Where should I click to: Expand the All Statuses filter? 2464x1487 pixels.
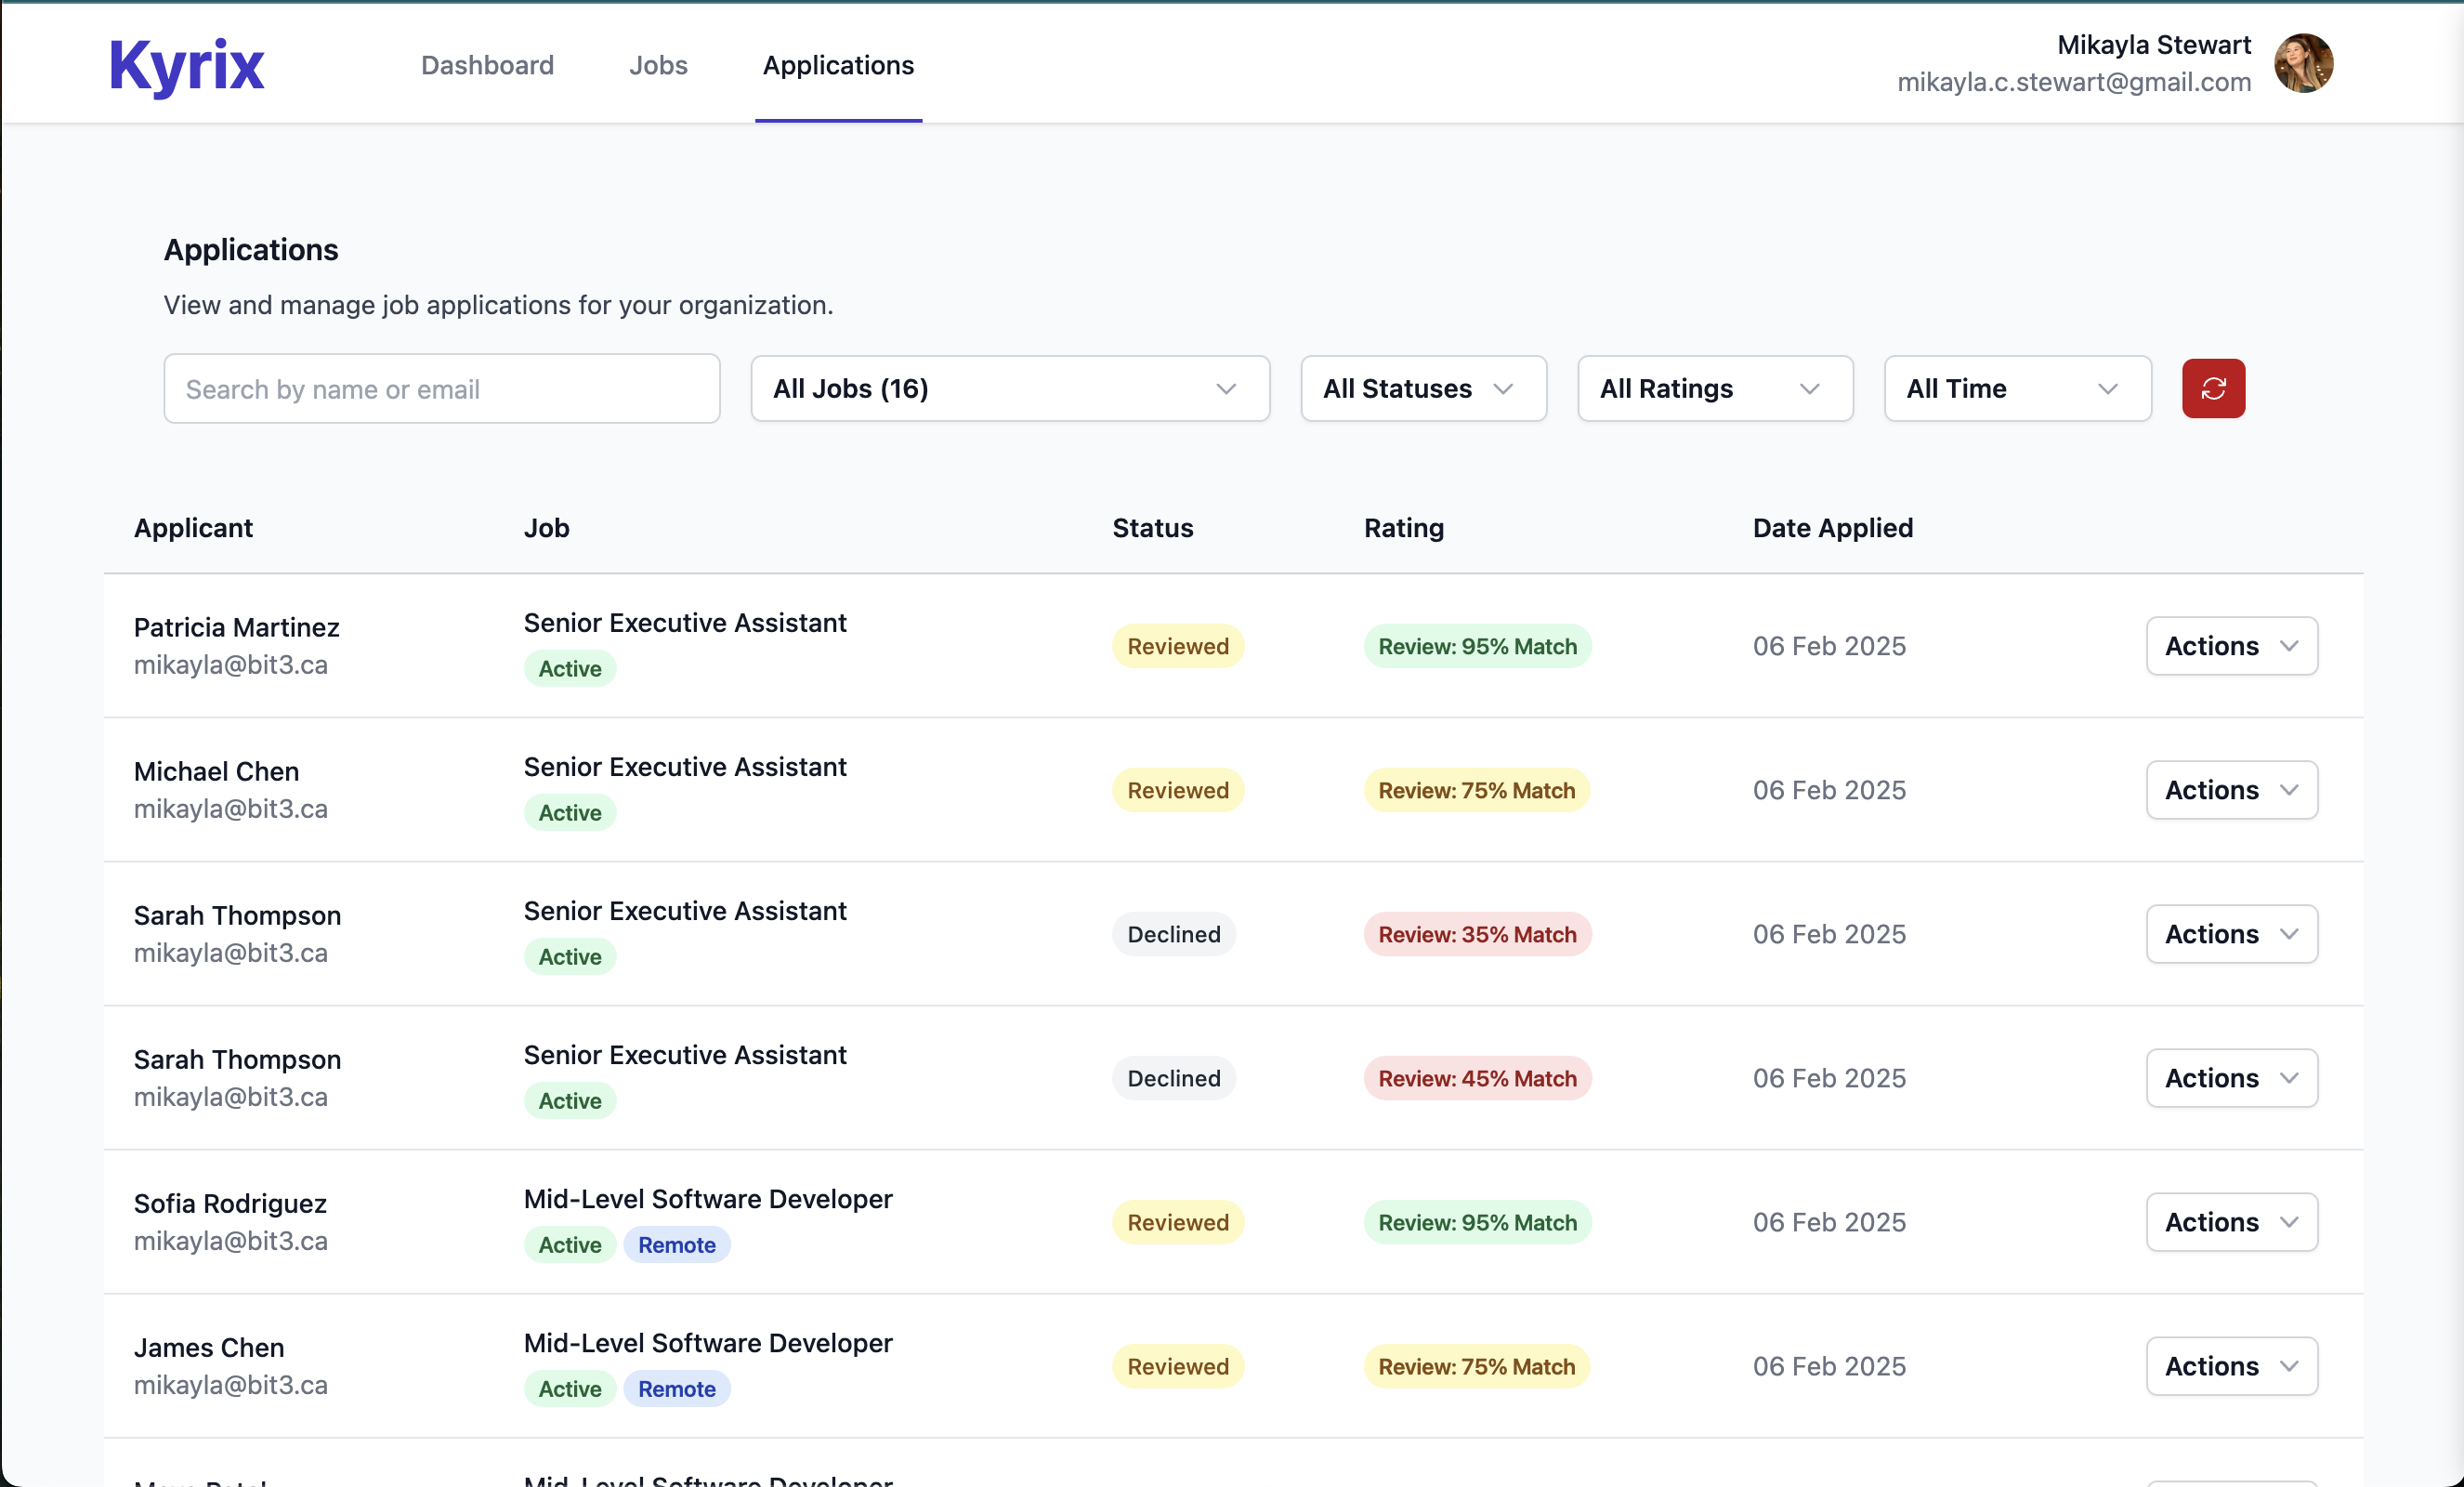(1422, 388)
